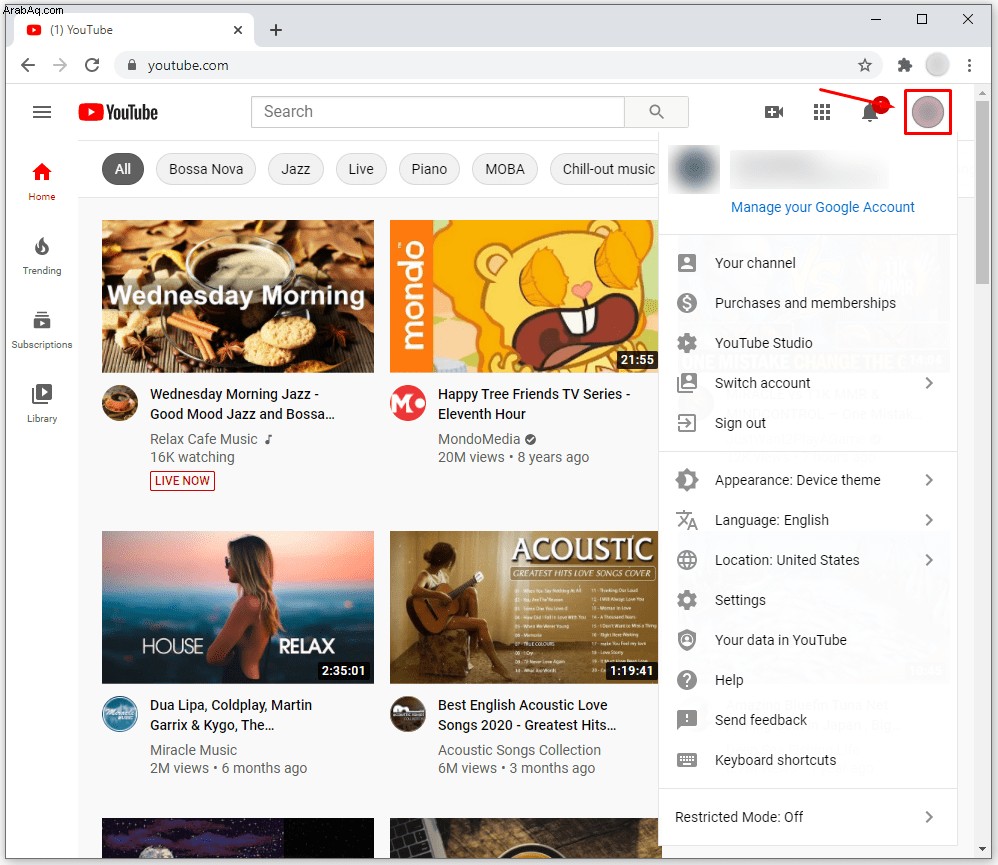
Task: Open Settings from account menu
Action: (808, 600)
